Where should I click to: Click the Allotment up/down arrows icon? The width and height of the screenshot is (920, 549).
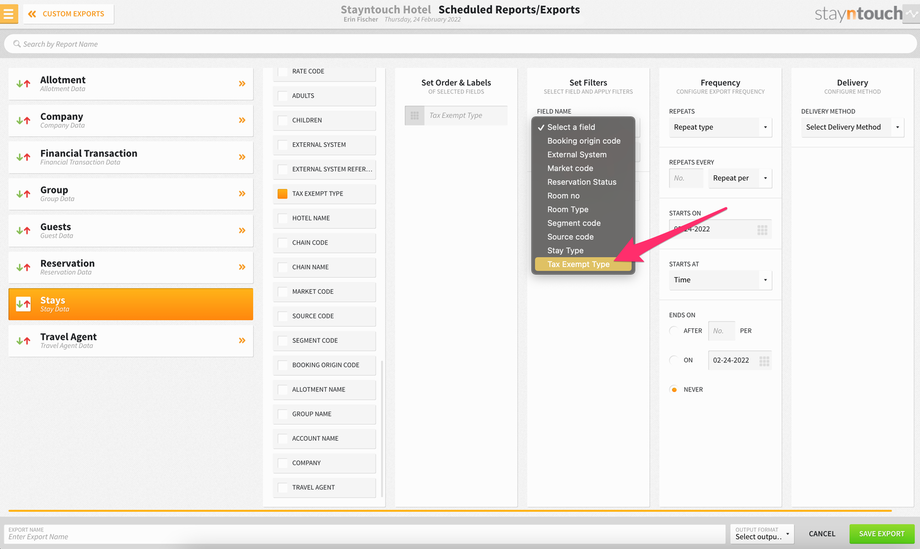[23, 84]
